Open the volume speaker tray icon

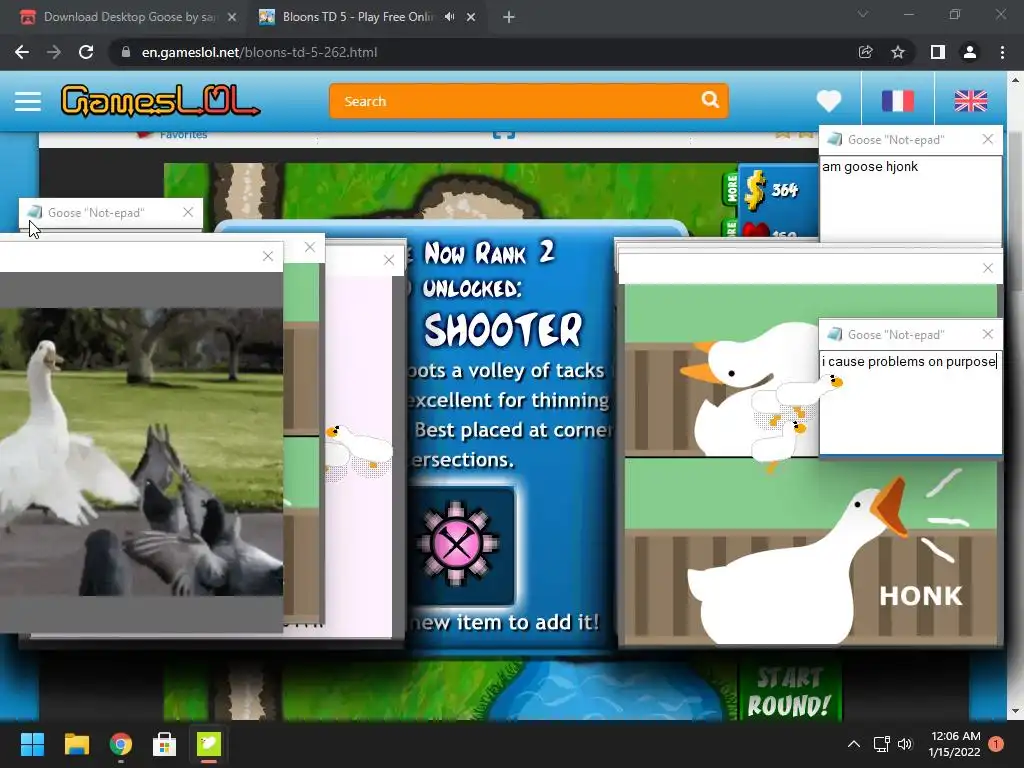tap(905, 744)
